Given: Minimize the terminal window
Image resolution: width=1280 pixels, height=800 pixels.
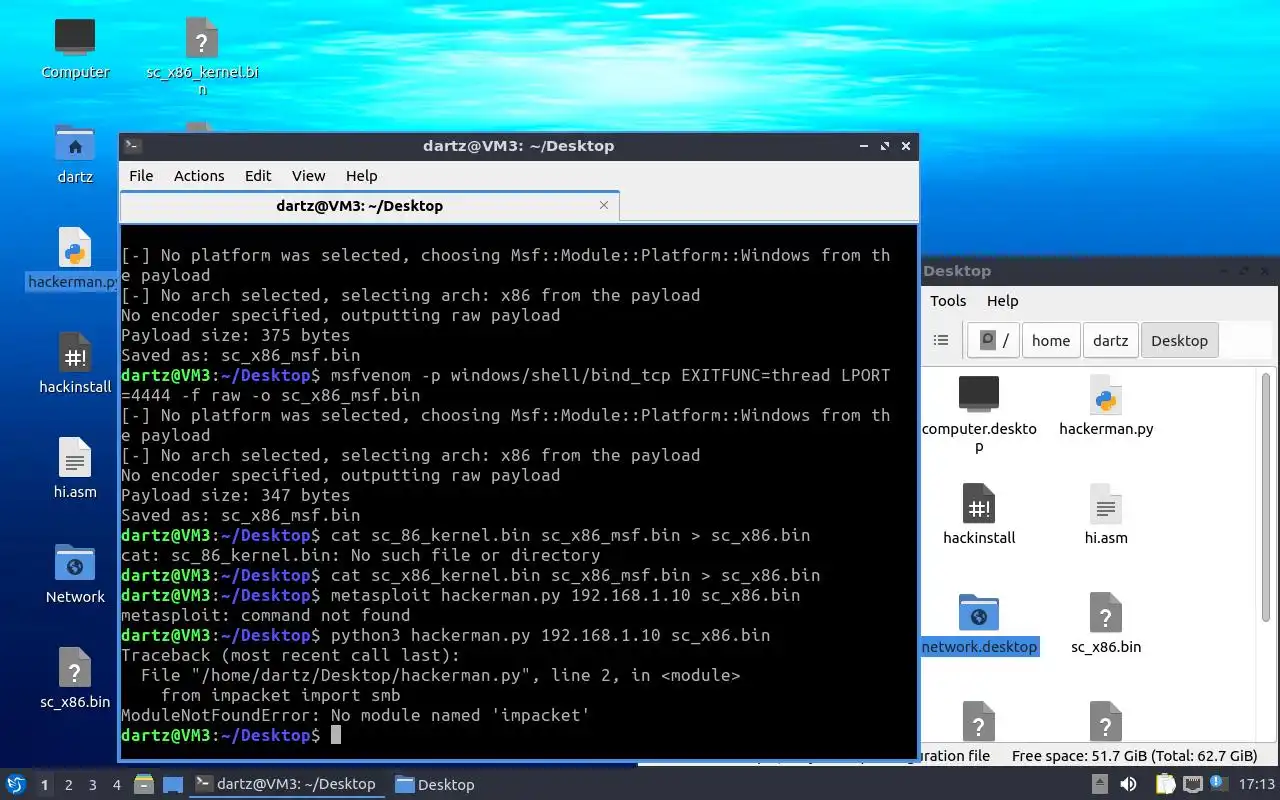Looking at the screenshot, I should click(864, 146).
